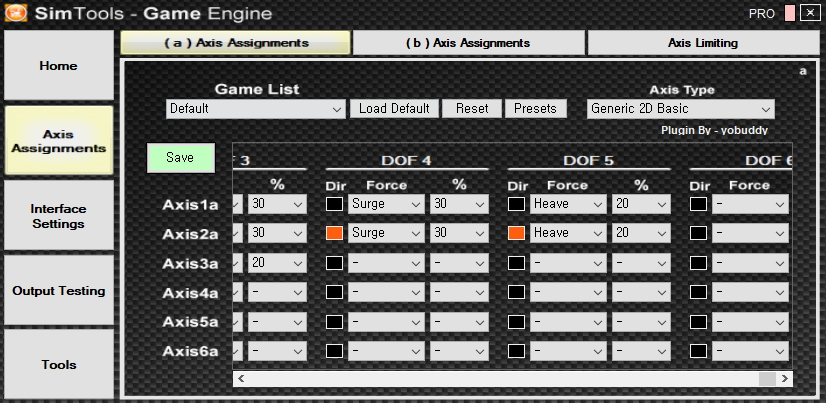Screen dimensions: 826x403
Task: Toggle DOF 6 direction box for Axis2a
Action: [699, 233]
